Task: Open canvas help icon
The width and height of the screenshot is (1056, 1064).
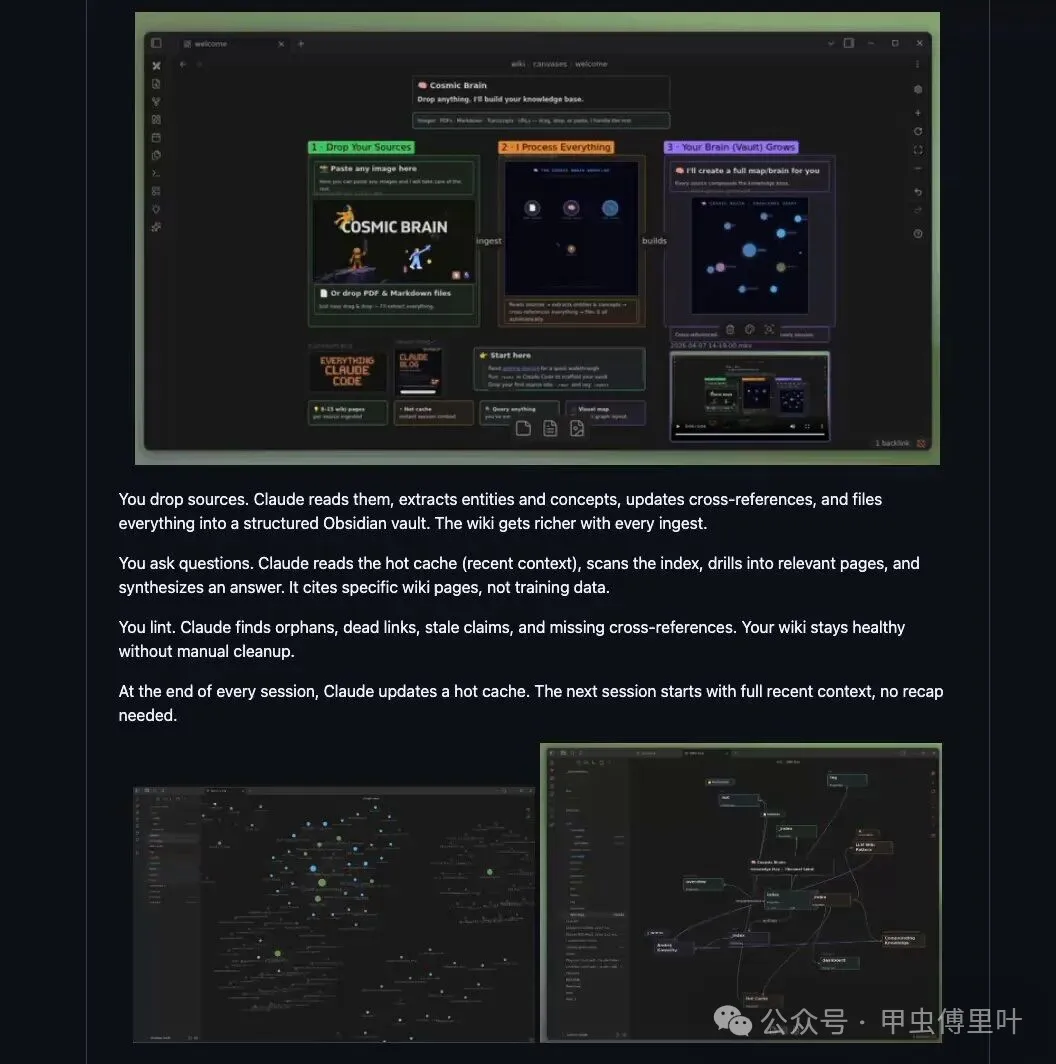Action: pos(918,234)
